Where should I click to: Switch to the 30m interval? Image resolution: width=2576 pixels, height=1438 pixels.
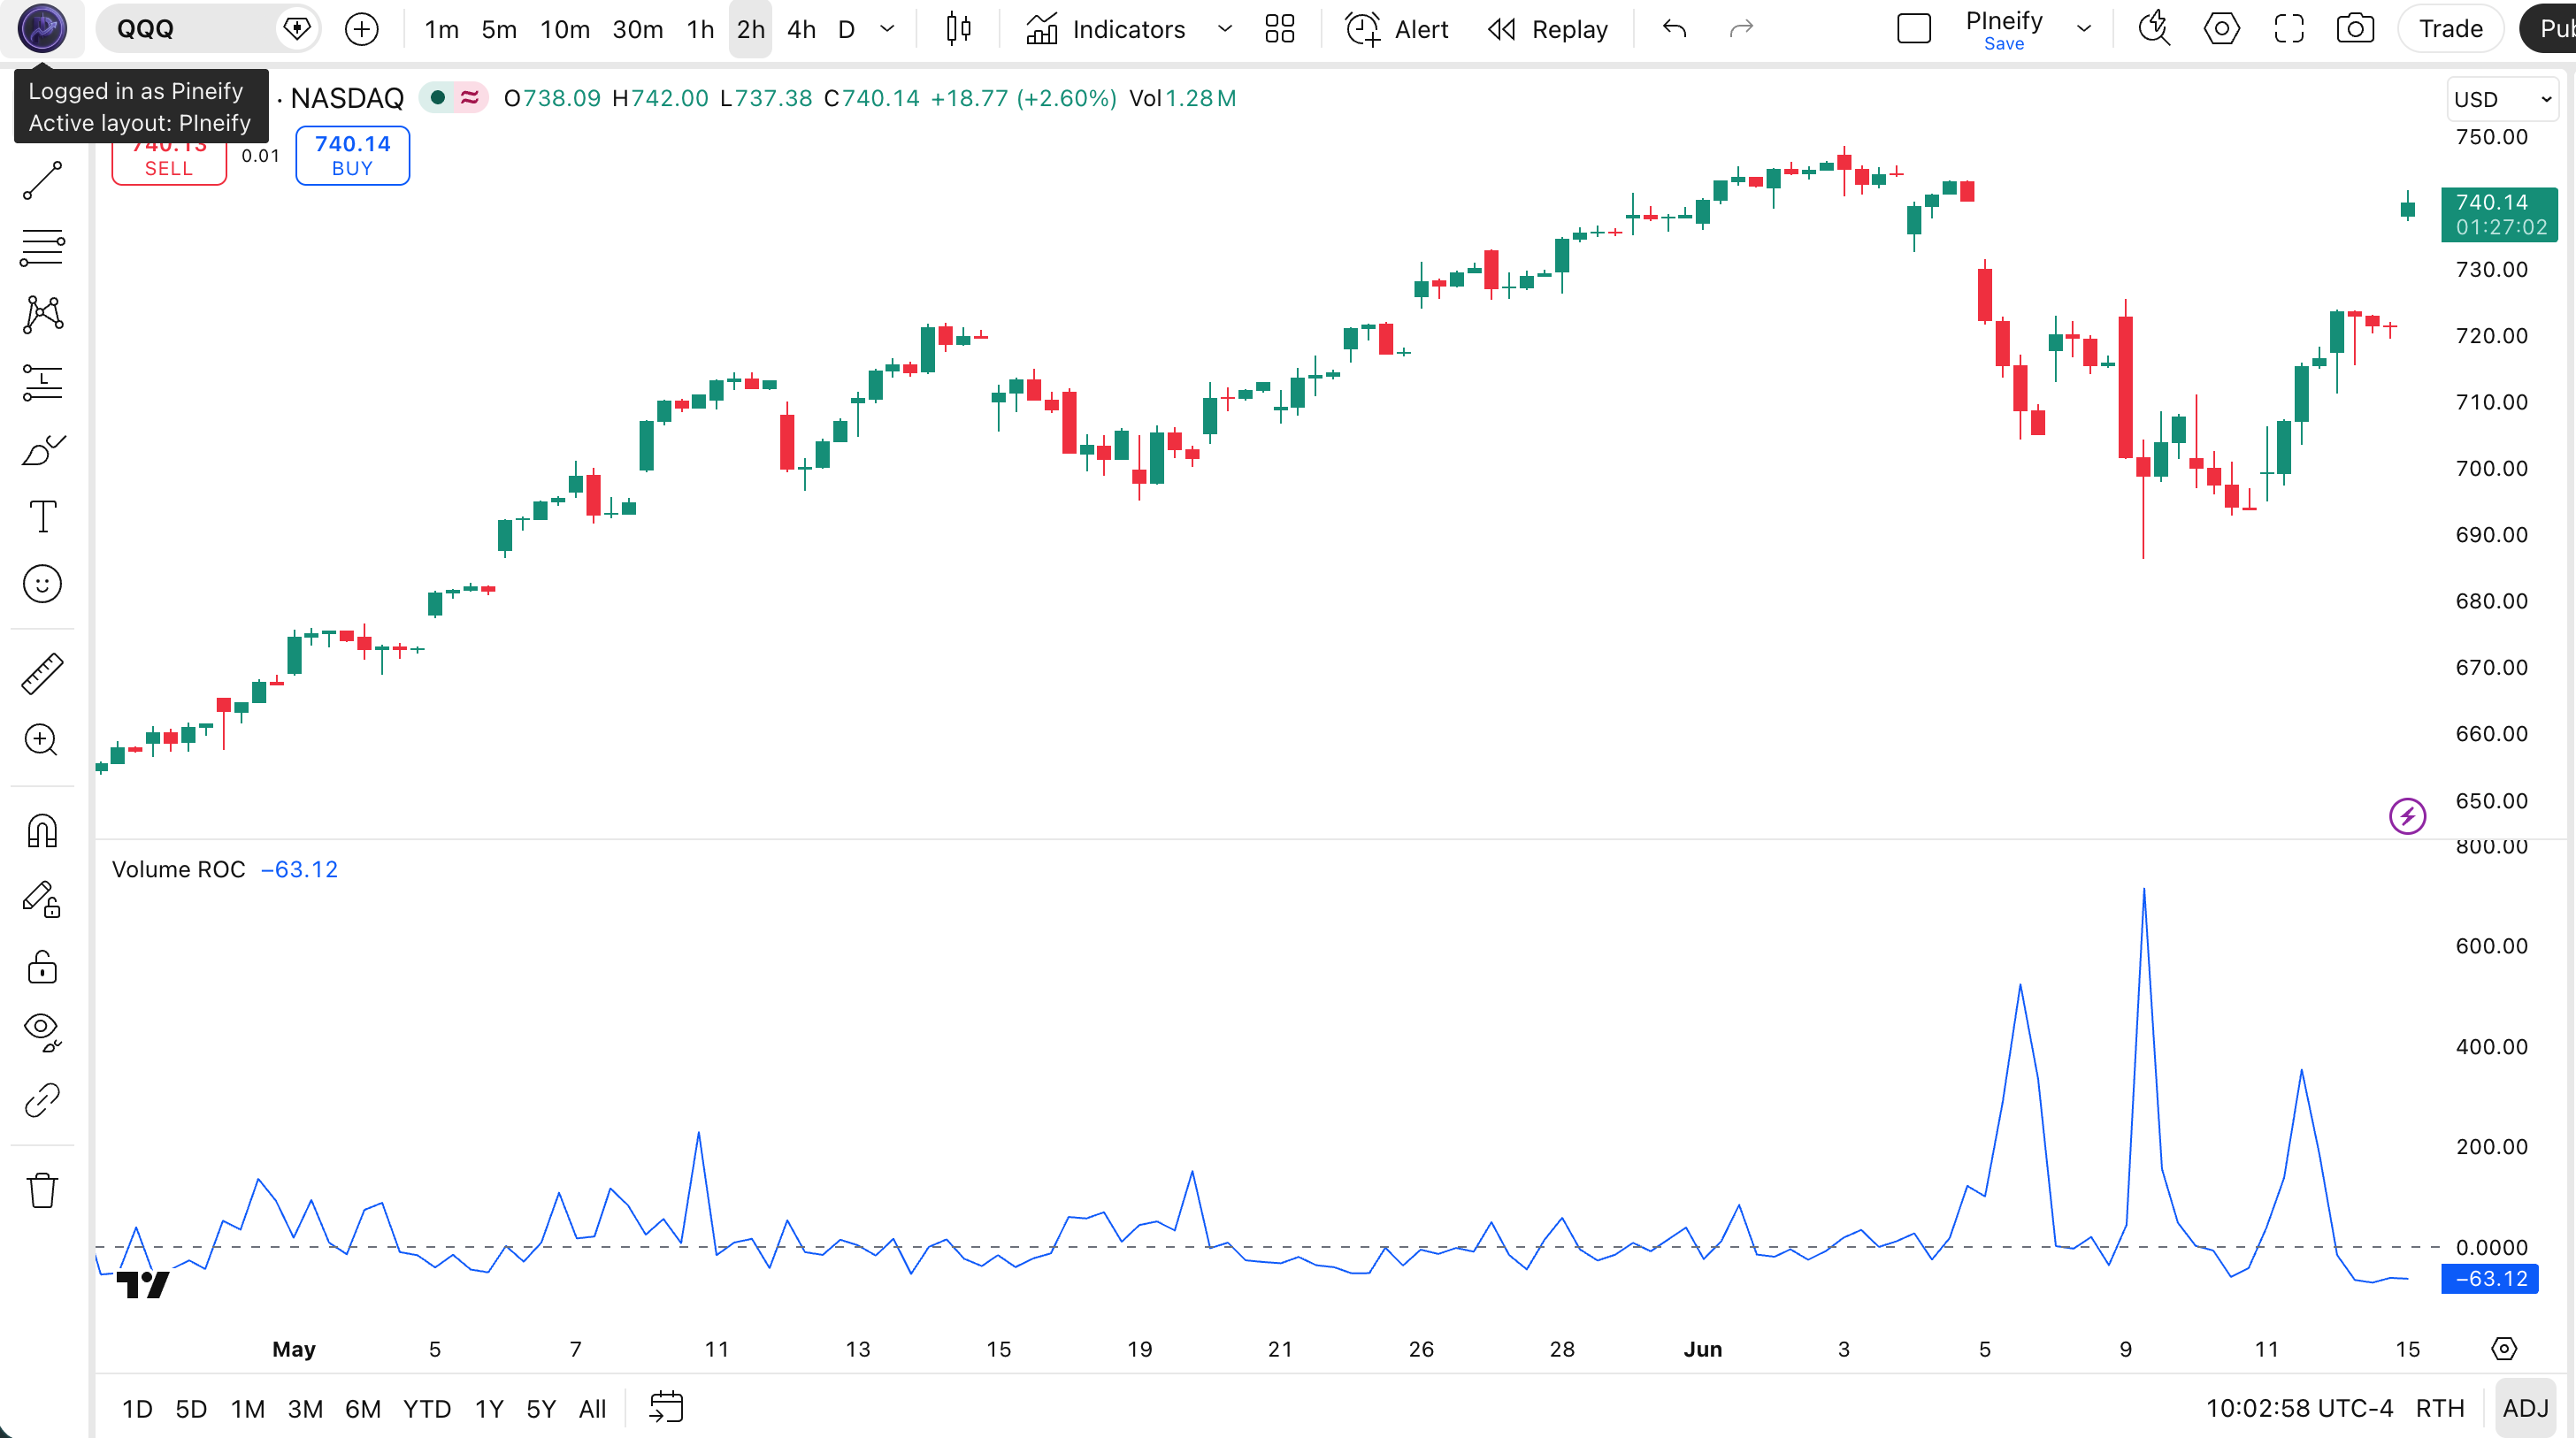point(637,29)
